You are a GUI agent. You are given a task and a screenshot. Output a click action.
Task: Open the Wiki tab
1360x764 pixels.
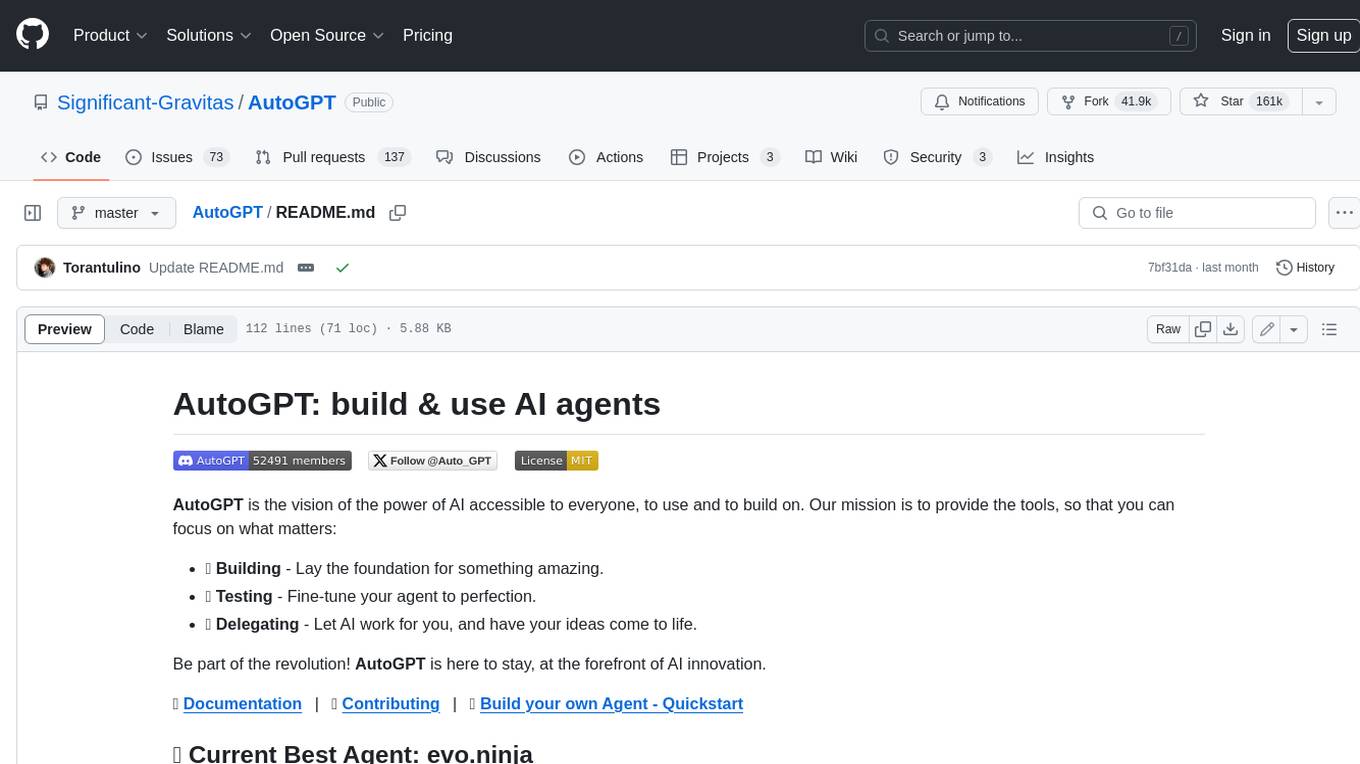[832, 157]
